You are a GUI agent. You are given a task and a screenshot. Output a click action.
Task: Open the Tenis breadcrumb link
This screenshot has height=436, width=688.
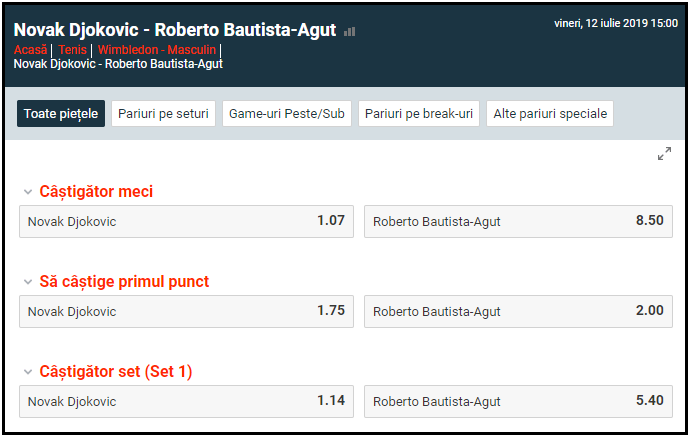pyautogui.click(x=72, y=49)
